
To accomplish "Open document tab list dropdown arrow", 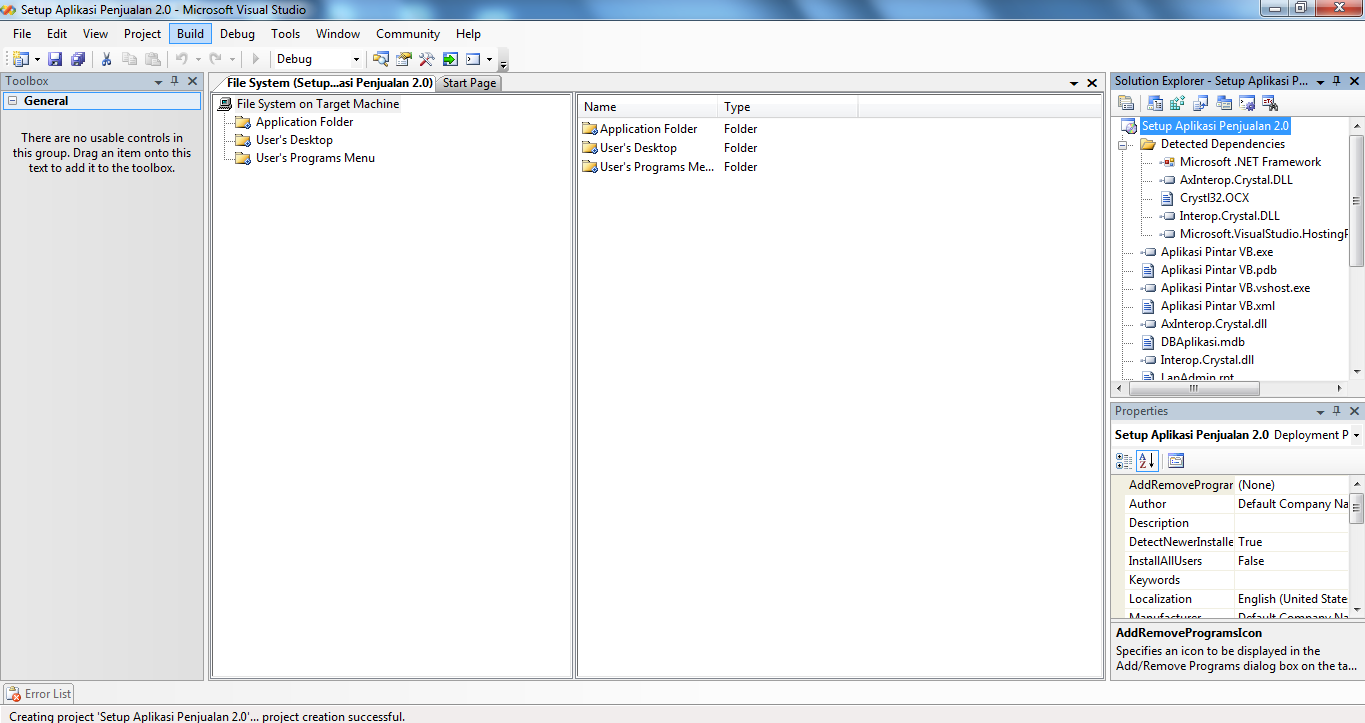I will click(x=1074, y=83).
